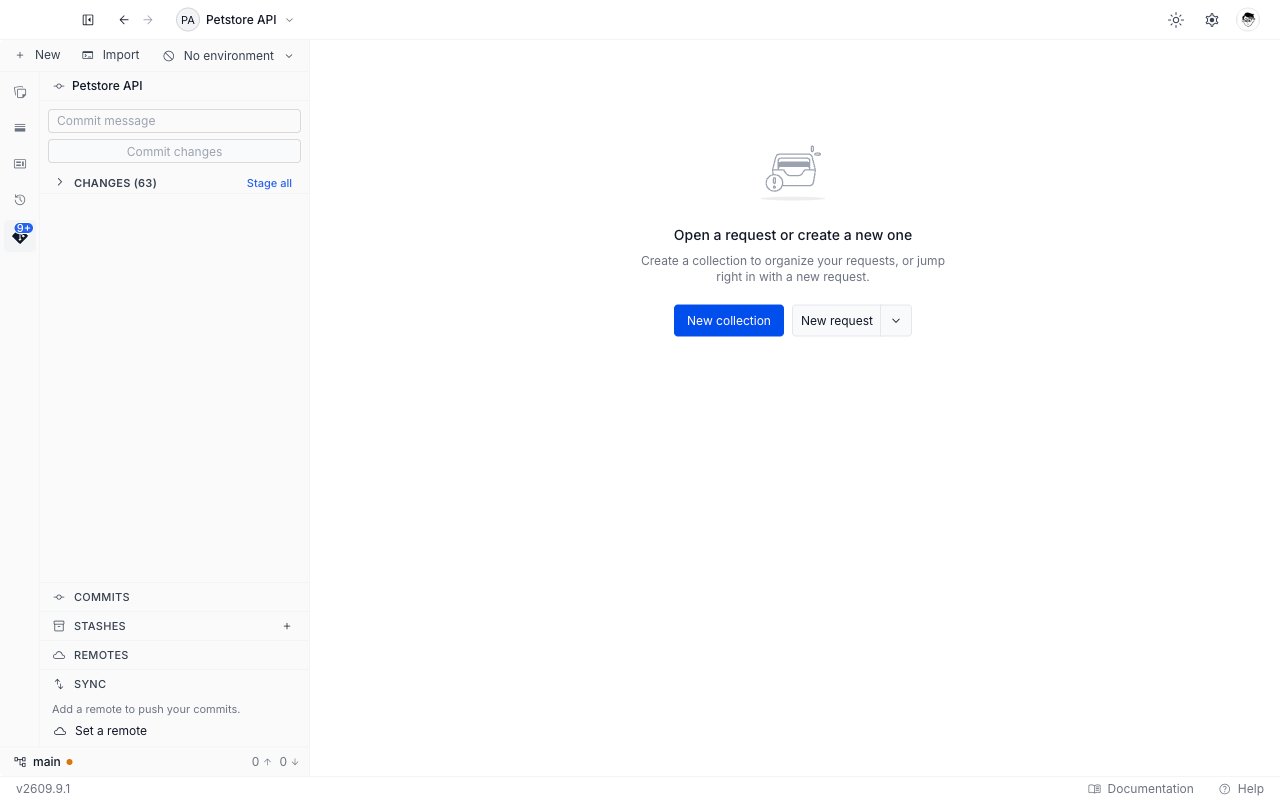1280x800 pixels.
Task: Open settings via the gear icon
Action: (1212, 20)
